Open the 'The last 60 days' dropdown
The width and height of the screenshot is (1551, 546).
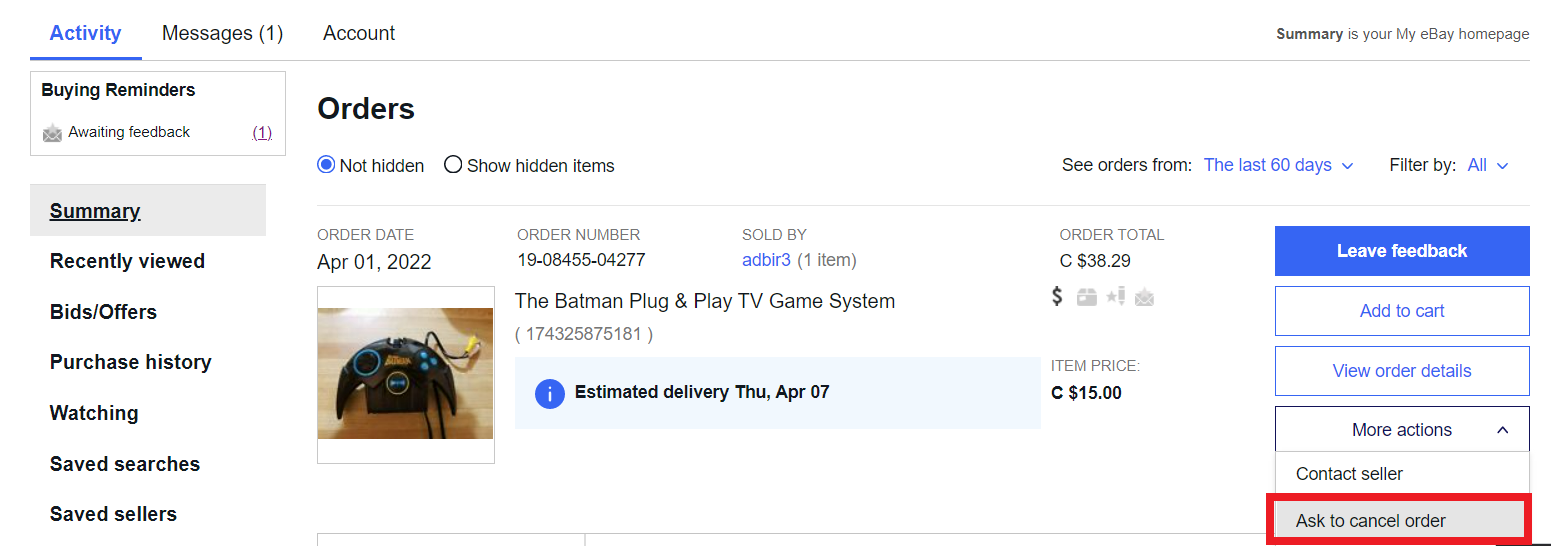1278,165
